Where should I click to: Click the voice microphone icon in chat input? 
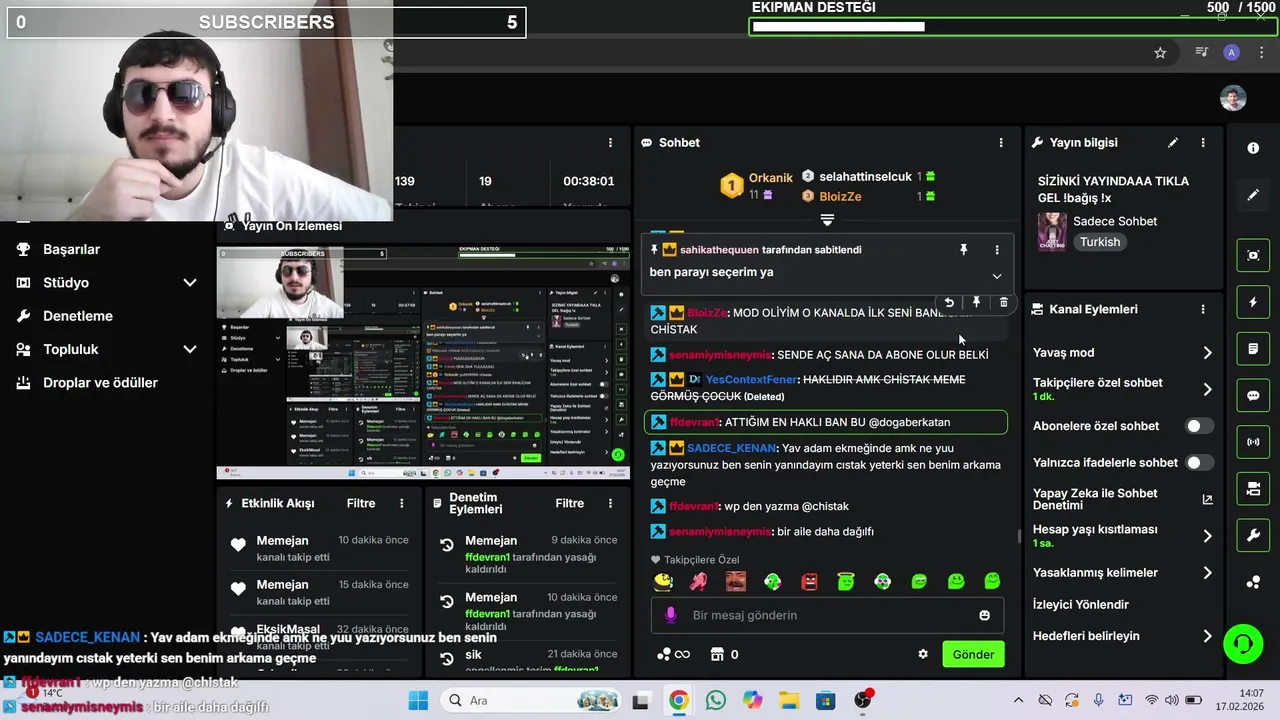pyautogui.click(x=670, y=615)
